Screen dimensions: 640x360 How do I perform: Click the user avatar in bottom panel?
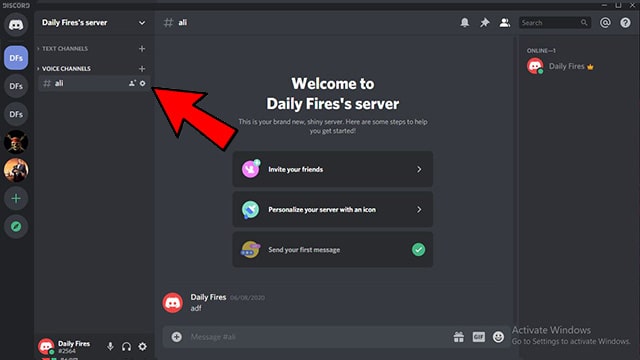46,346
